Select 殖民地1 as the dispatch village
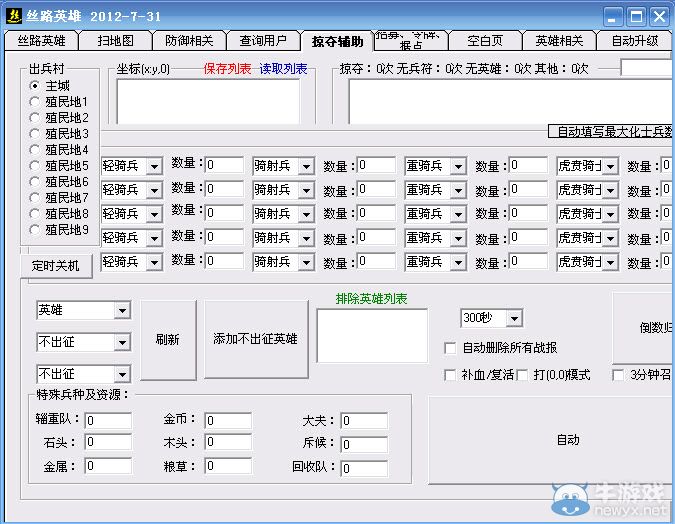The height and width of the screenshot is (524, 675). pos(34,102)
